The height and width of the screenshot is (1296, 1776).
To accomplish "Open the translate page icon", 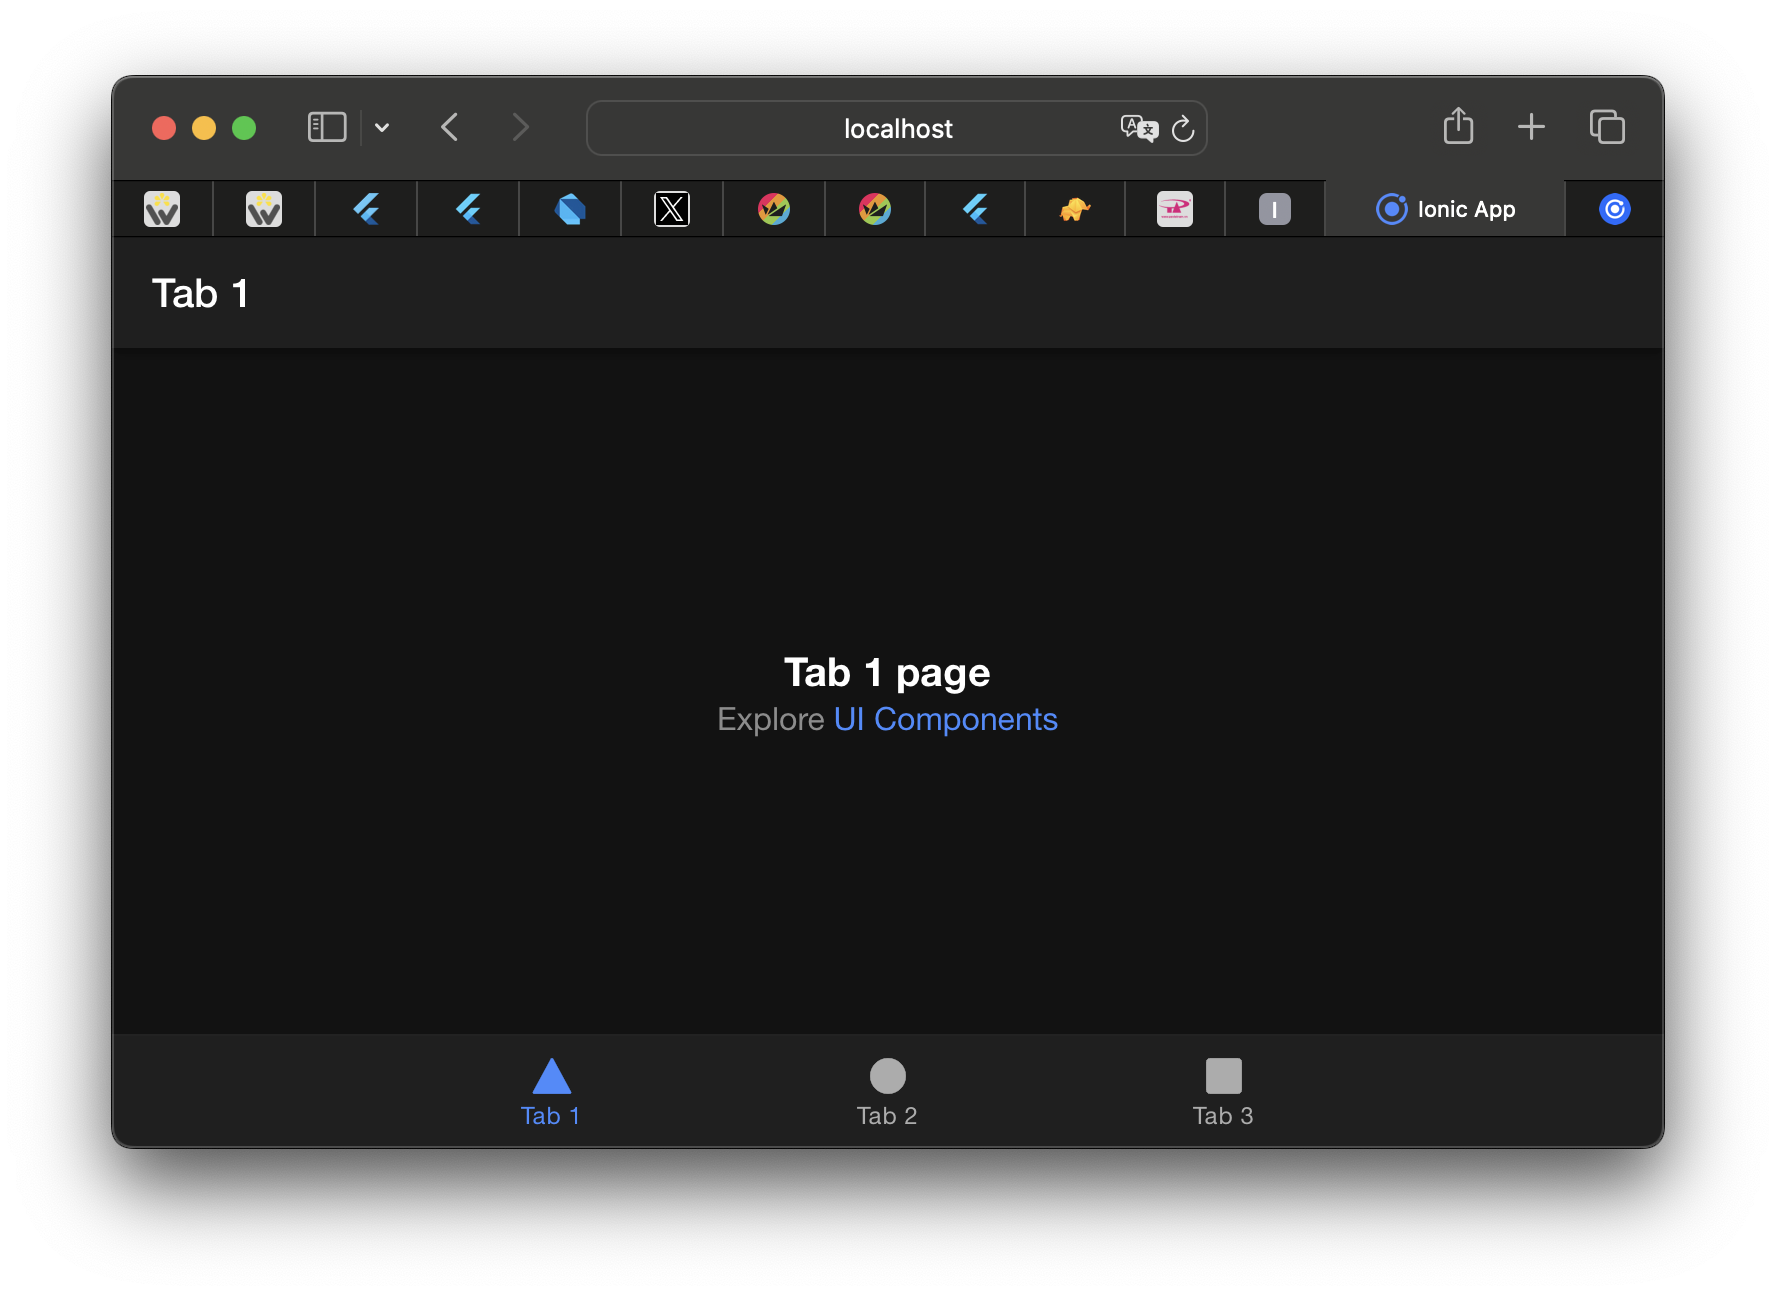I will click(1138, 128).
